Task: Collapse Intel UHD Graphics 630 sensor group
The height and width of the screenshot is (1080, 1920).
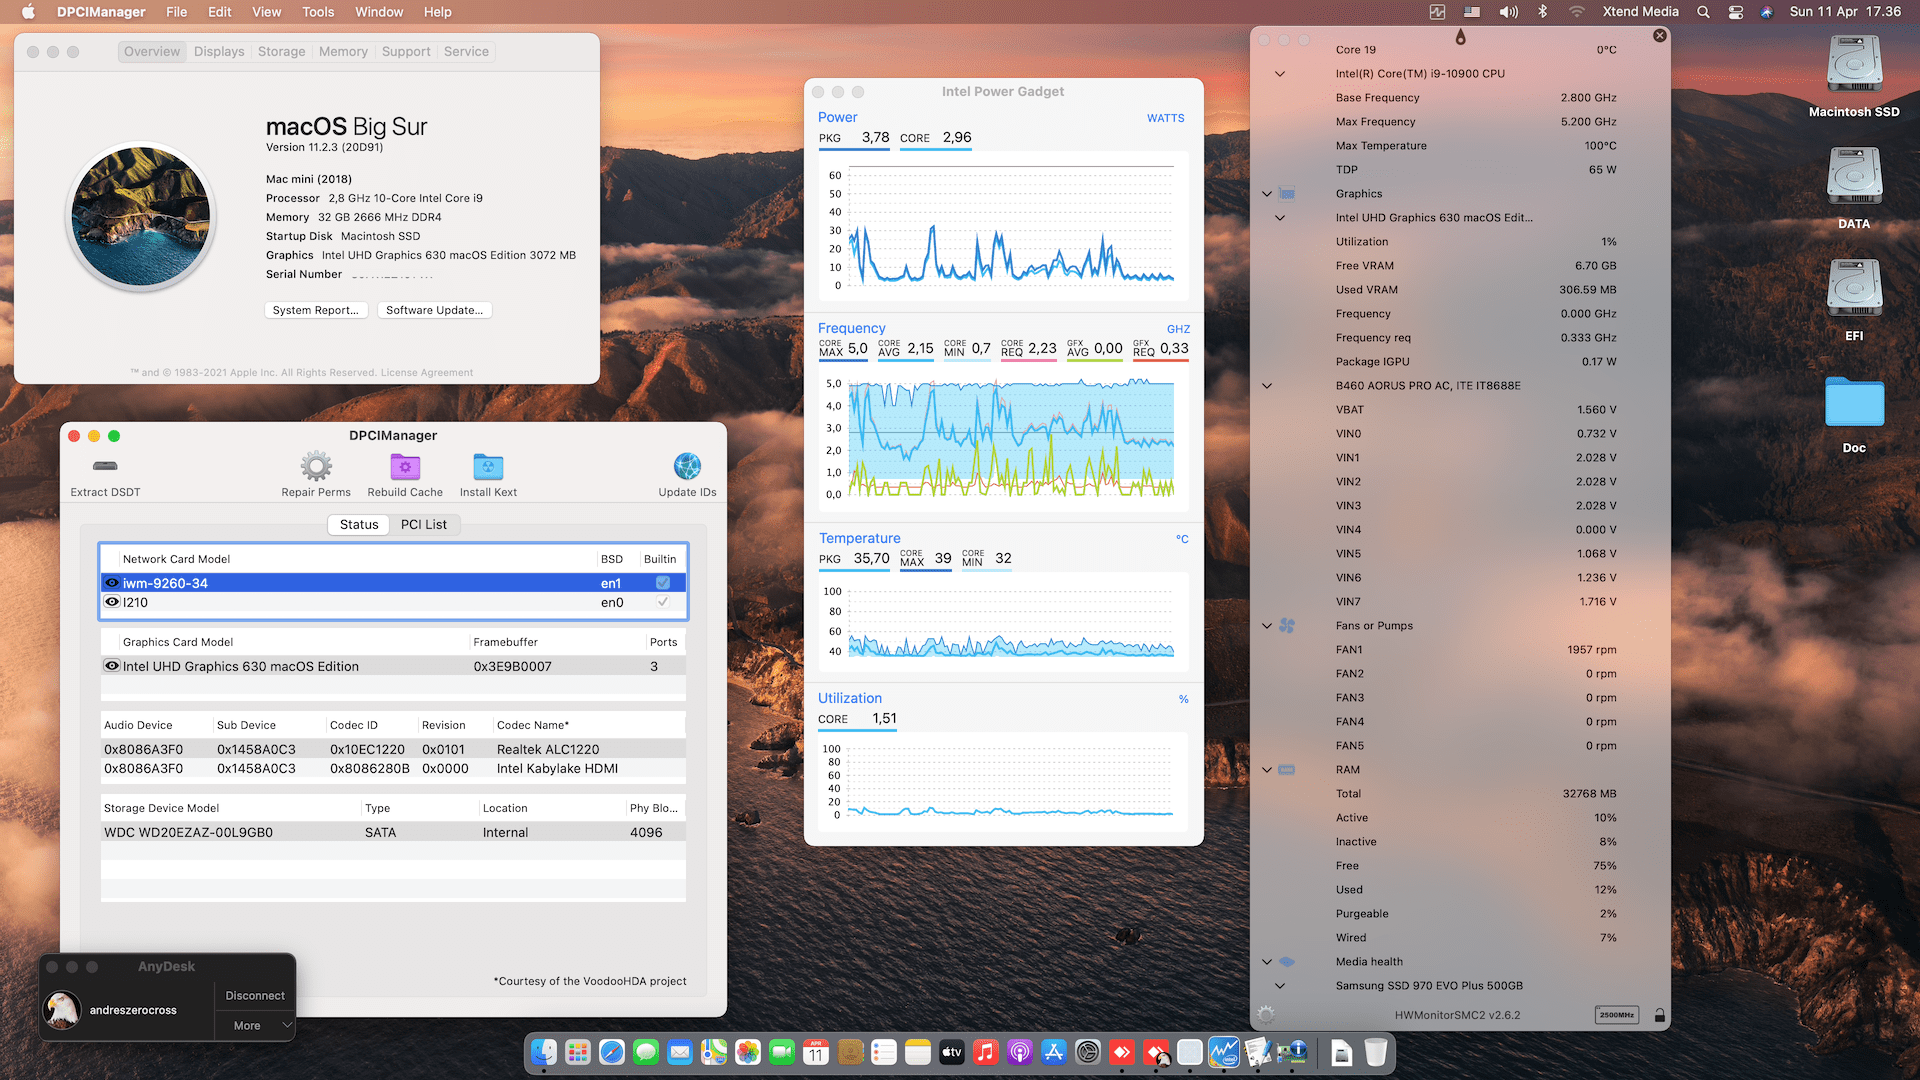Action: point(1279,218)
